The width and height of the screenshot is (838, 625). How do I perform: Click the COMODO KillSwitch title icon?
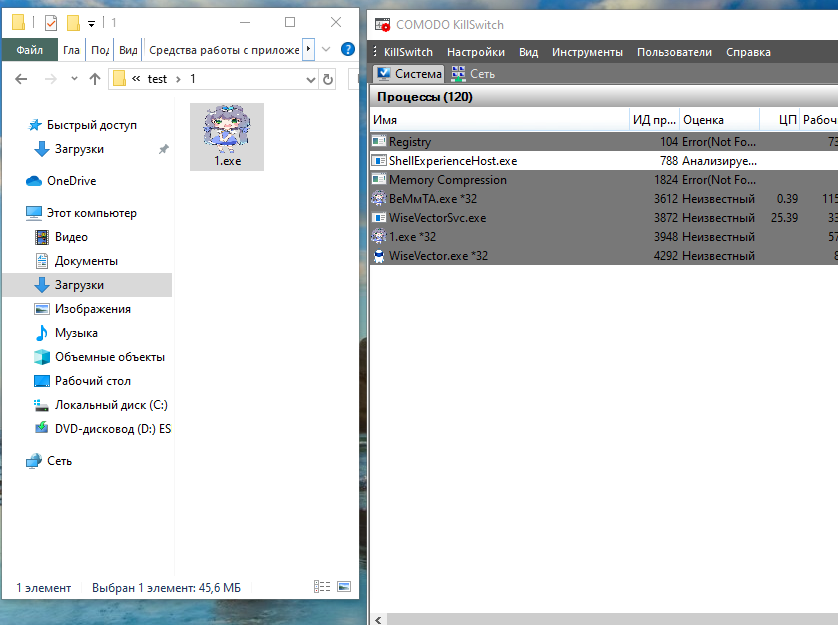click(x=383, y=25)
